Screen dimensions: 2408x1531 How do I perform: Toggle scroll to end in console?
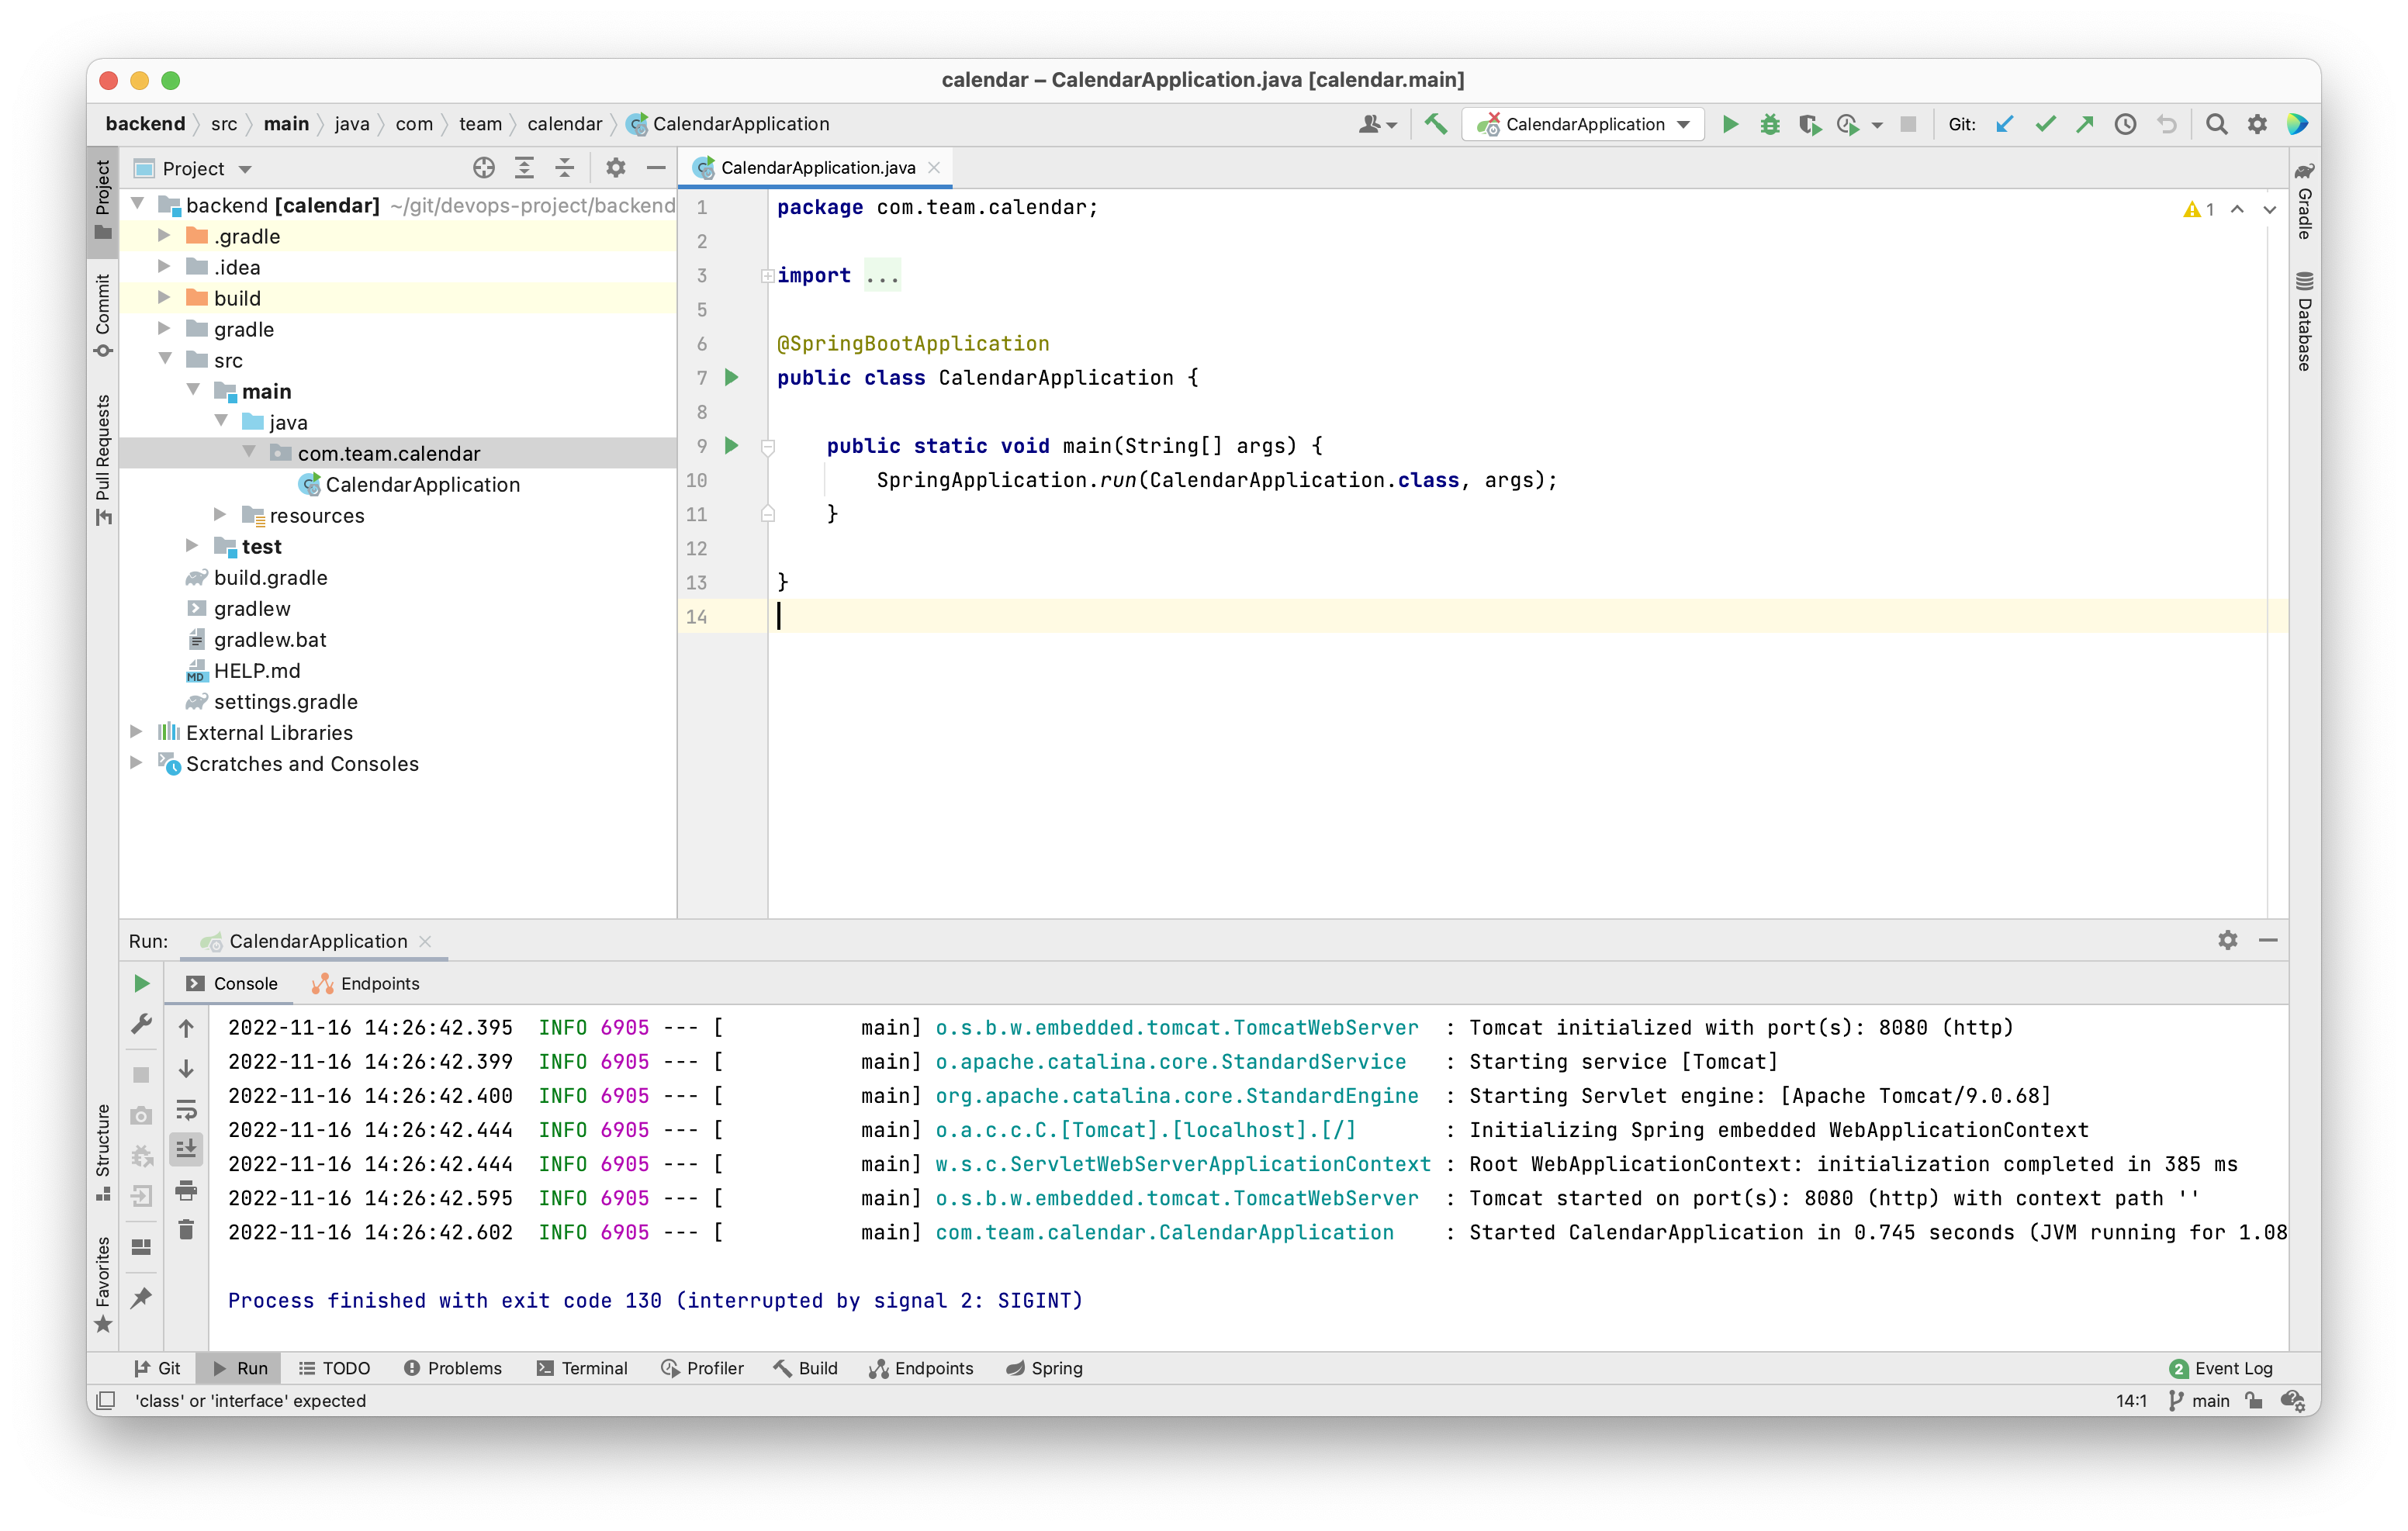pyautogui.click(x=186, y=1150)
